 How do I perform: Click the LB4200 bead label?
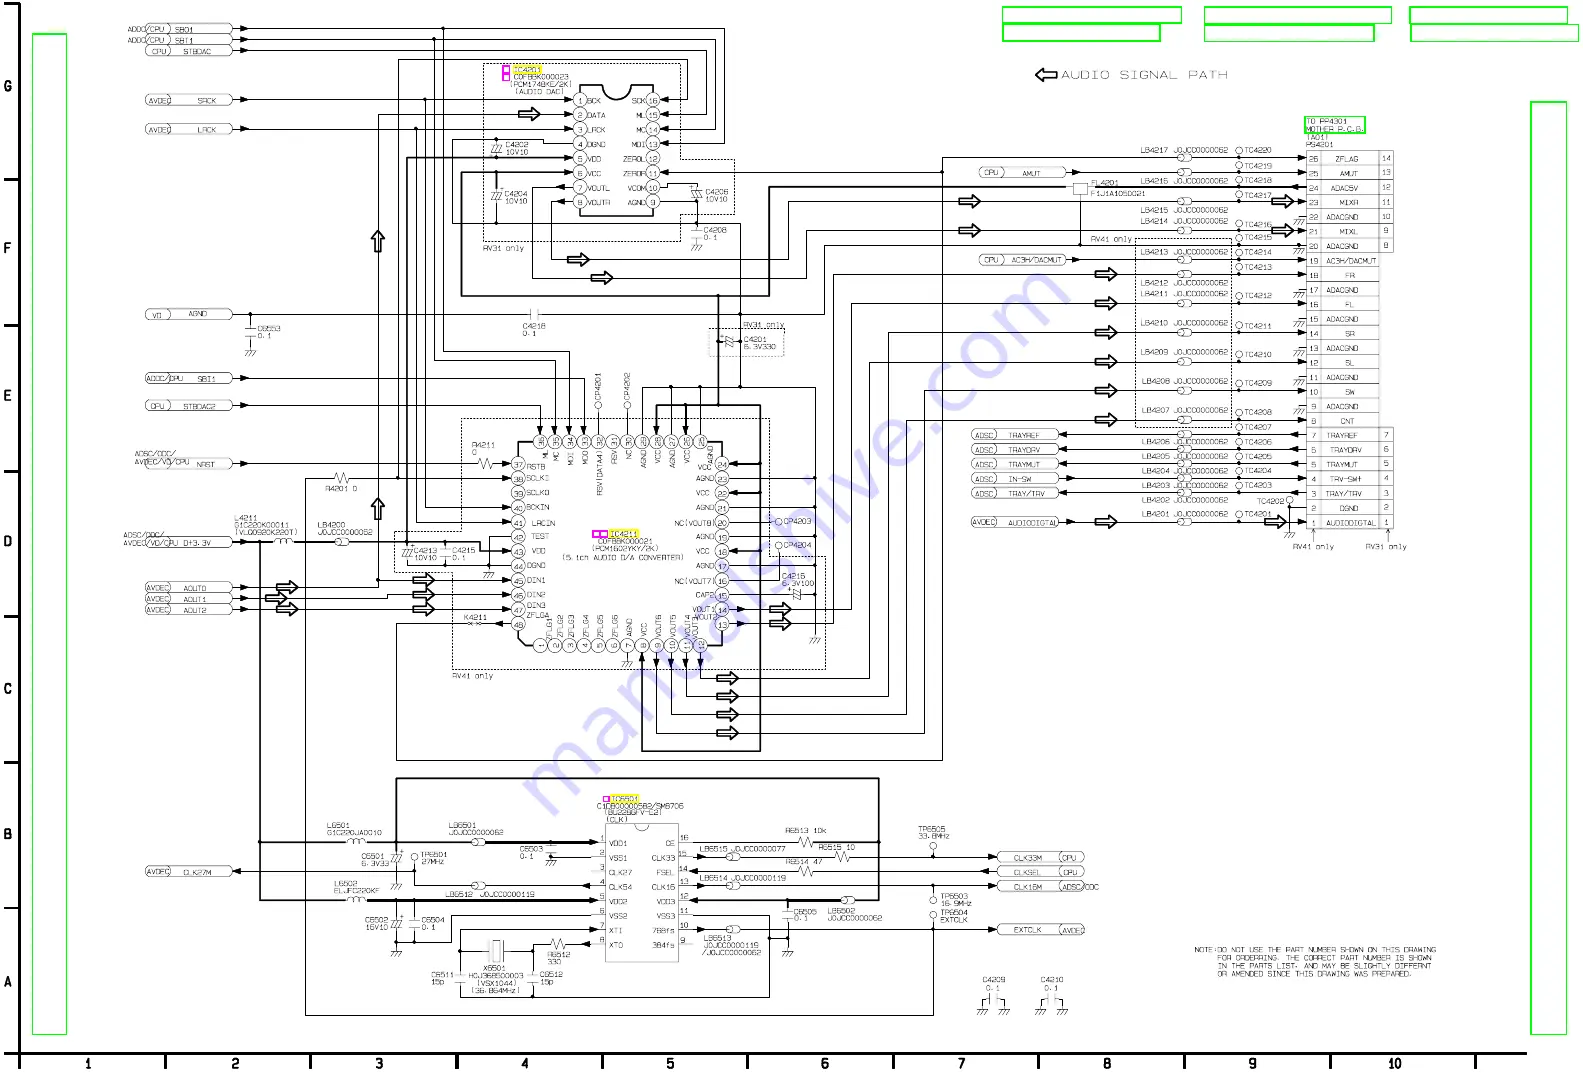331,525
